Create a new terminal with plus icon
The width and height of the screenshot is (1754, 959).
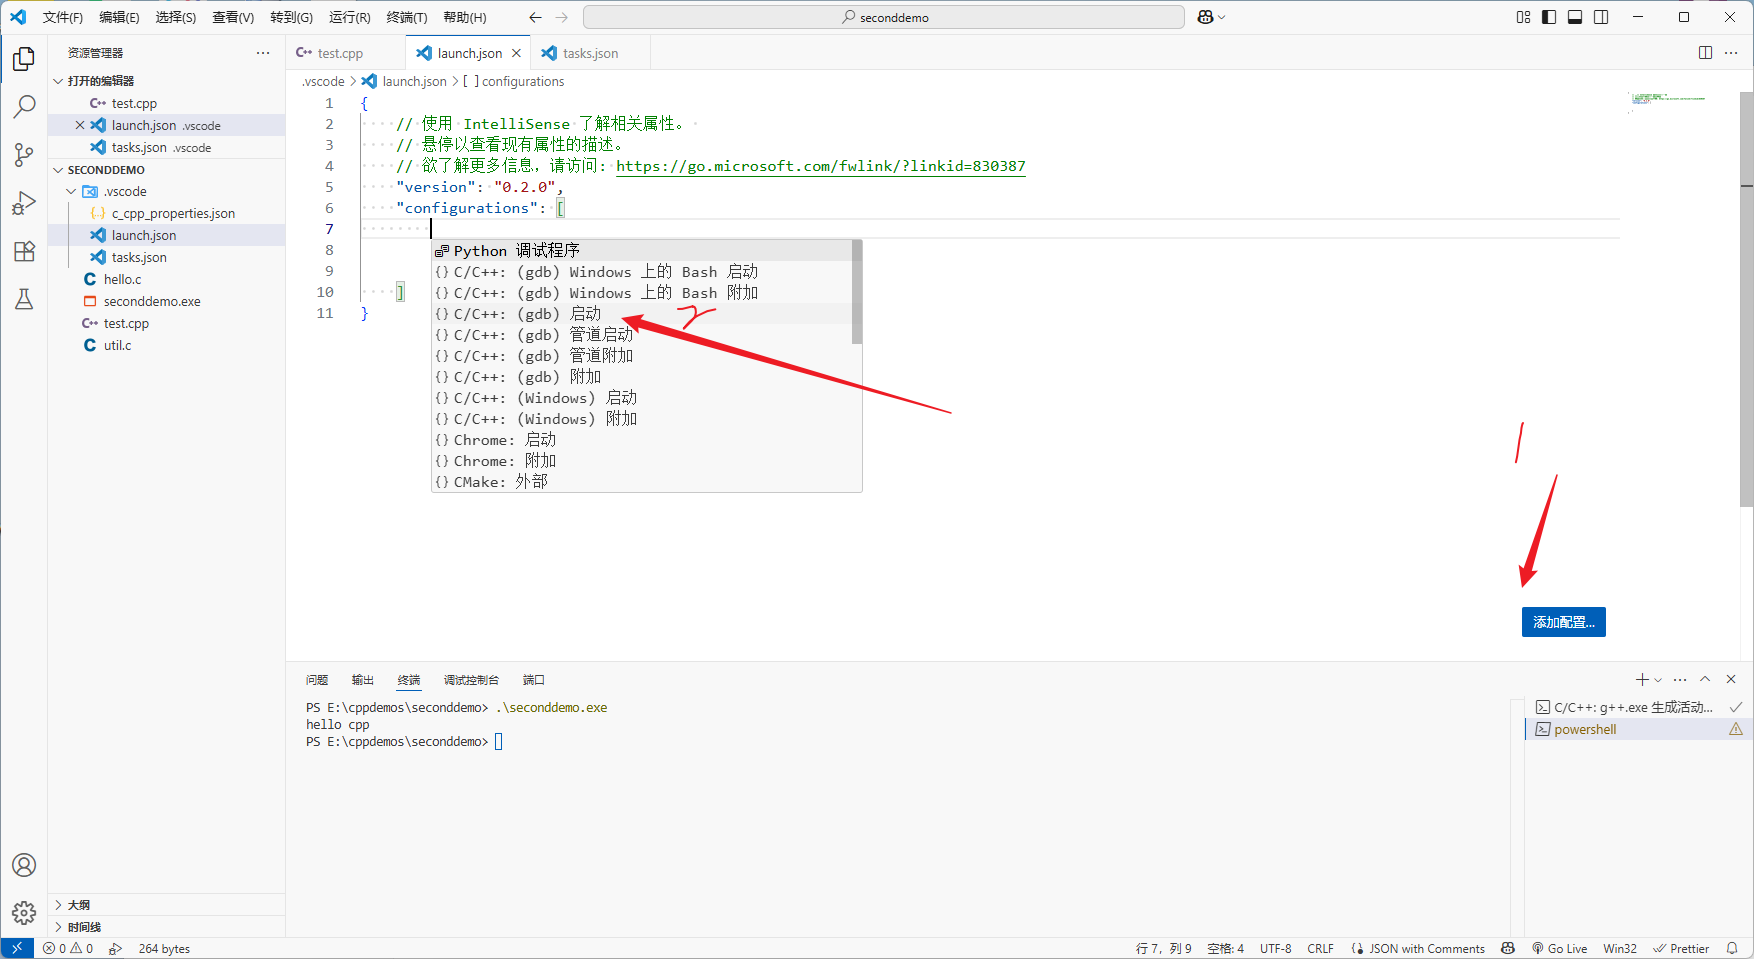coord(1641,680)
